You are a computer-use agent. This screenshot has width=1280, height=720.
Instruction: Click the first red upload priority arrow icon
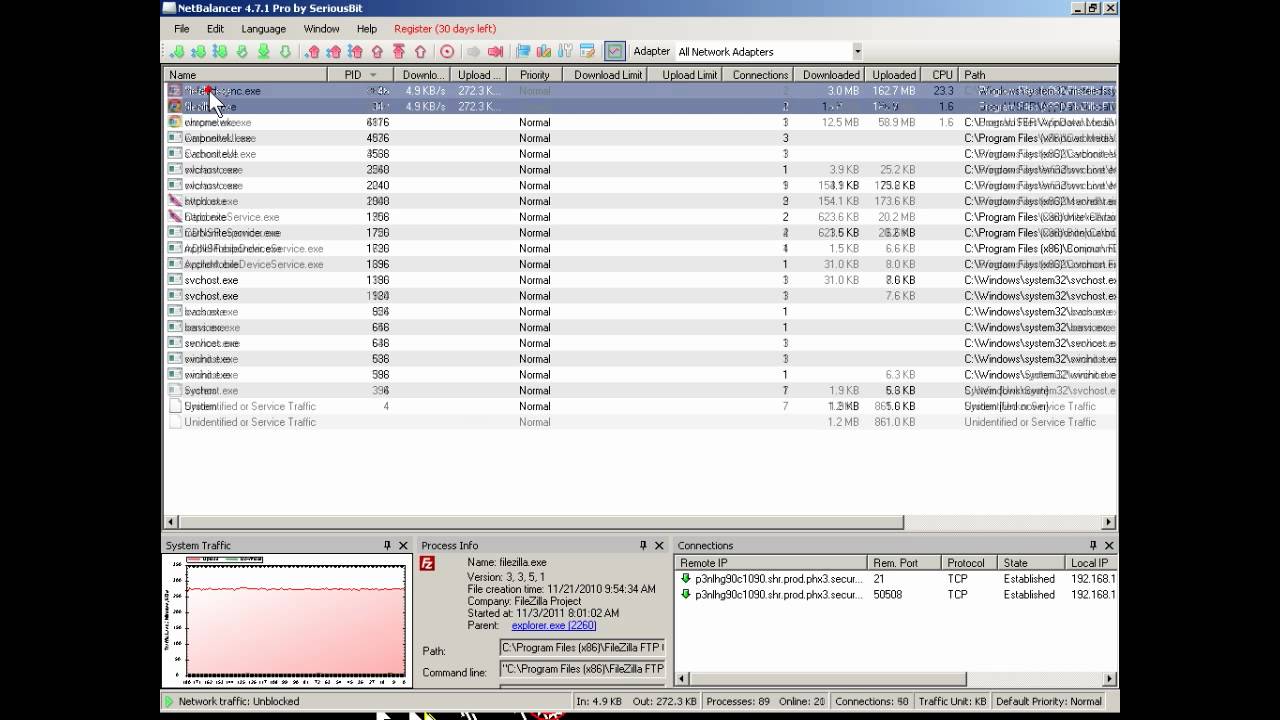tap(312, 51)
